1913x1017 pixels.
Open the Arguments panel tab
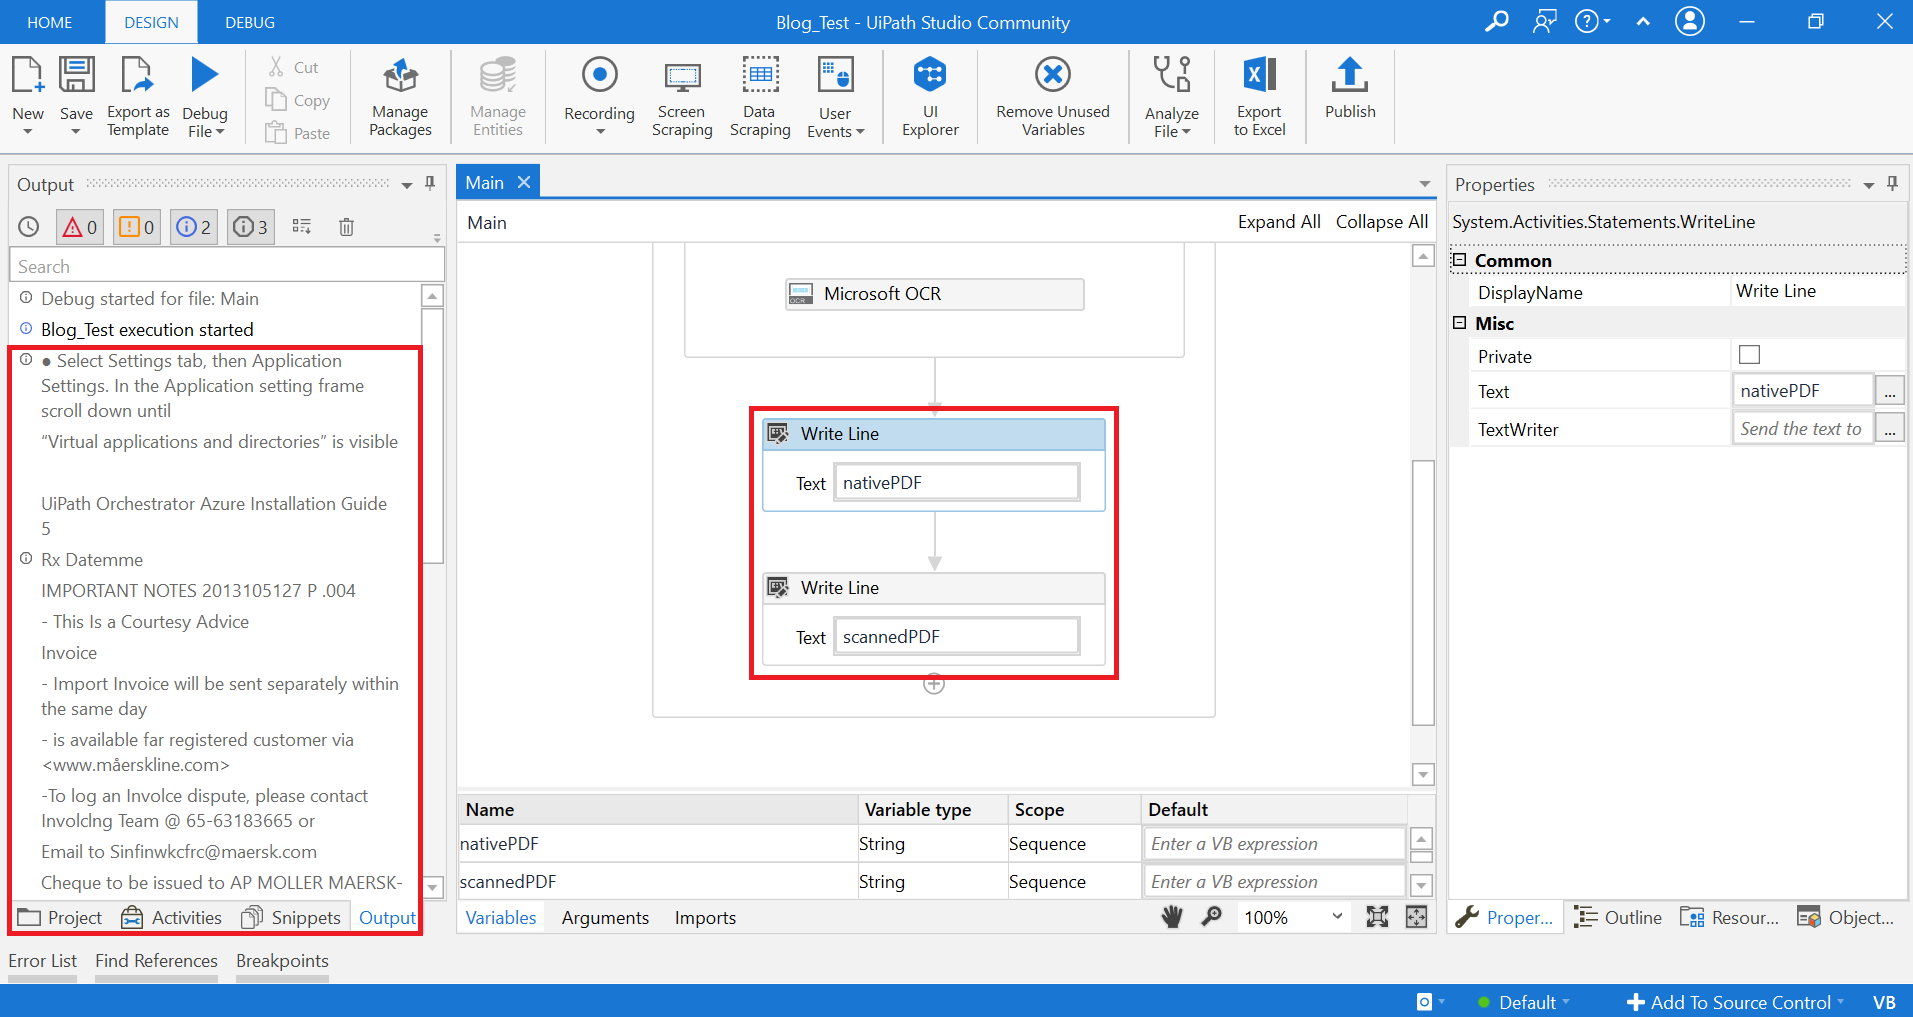click(605, 917)
